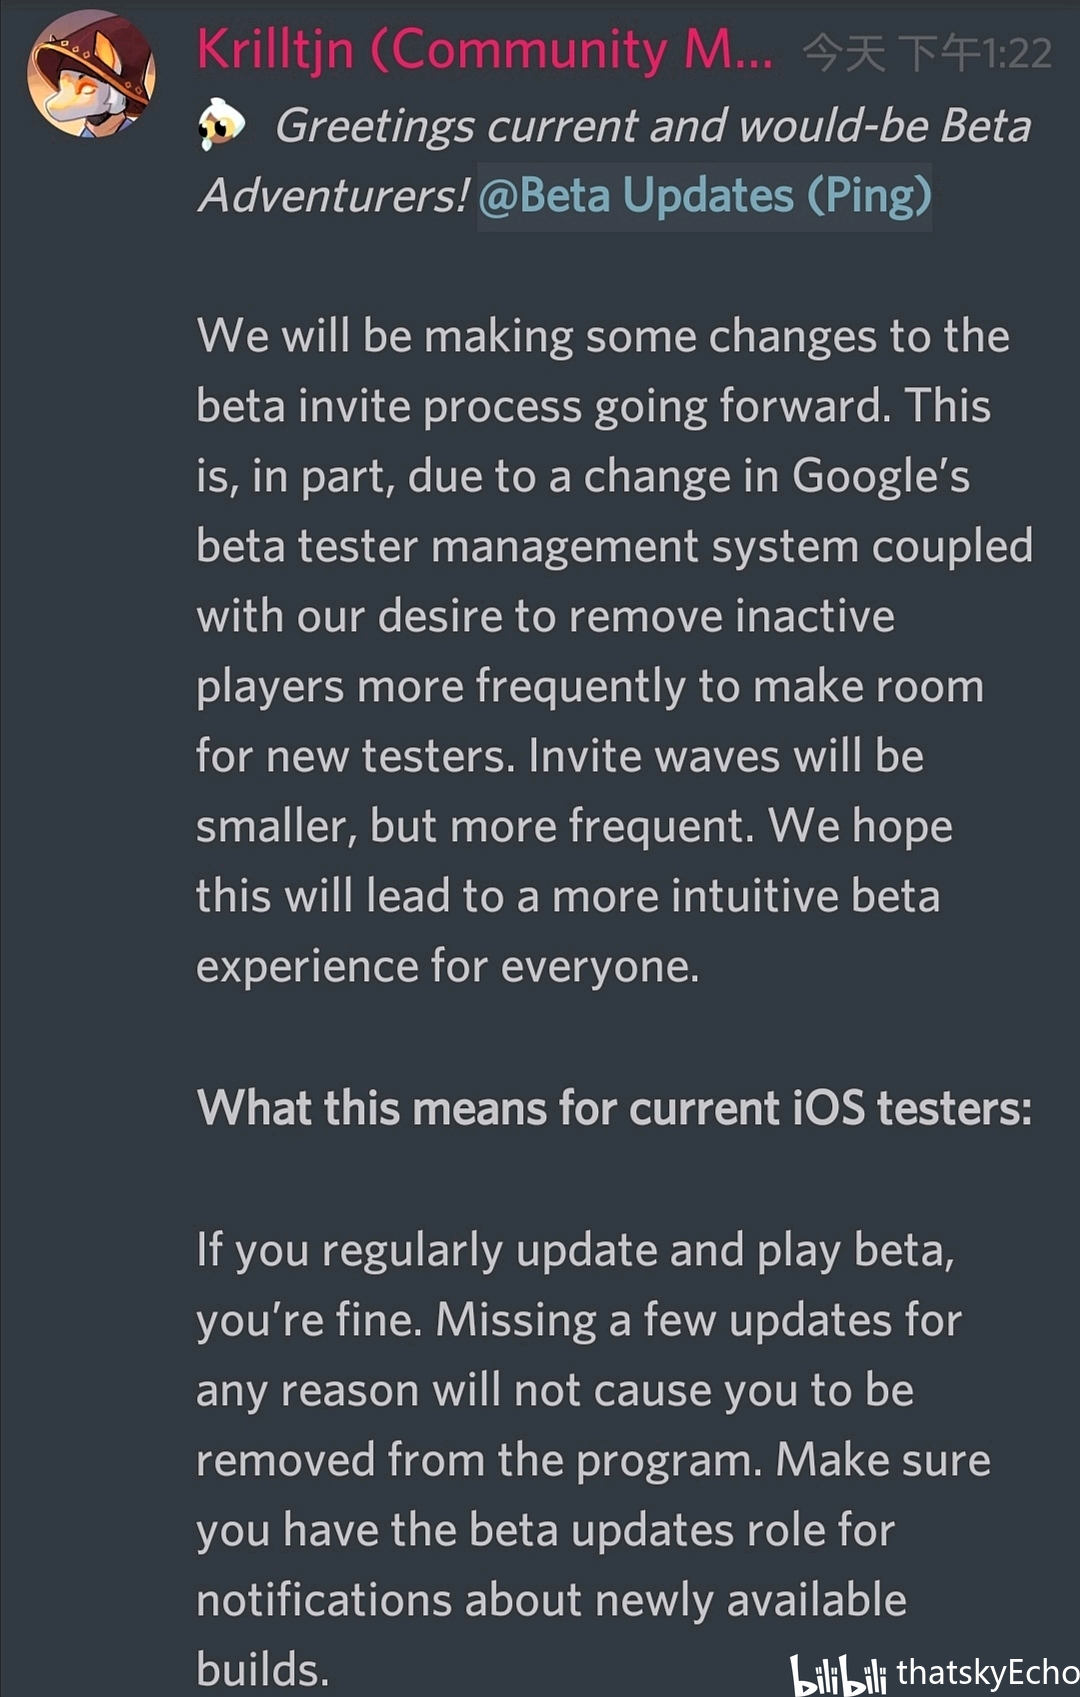Image resolution: width=1080 pixels, height=1697 pixels.
Task: Click the 'smaller, but more frequent' line
Action: 474,827
